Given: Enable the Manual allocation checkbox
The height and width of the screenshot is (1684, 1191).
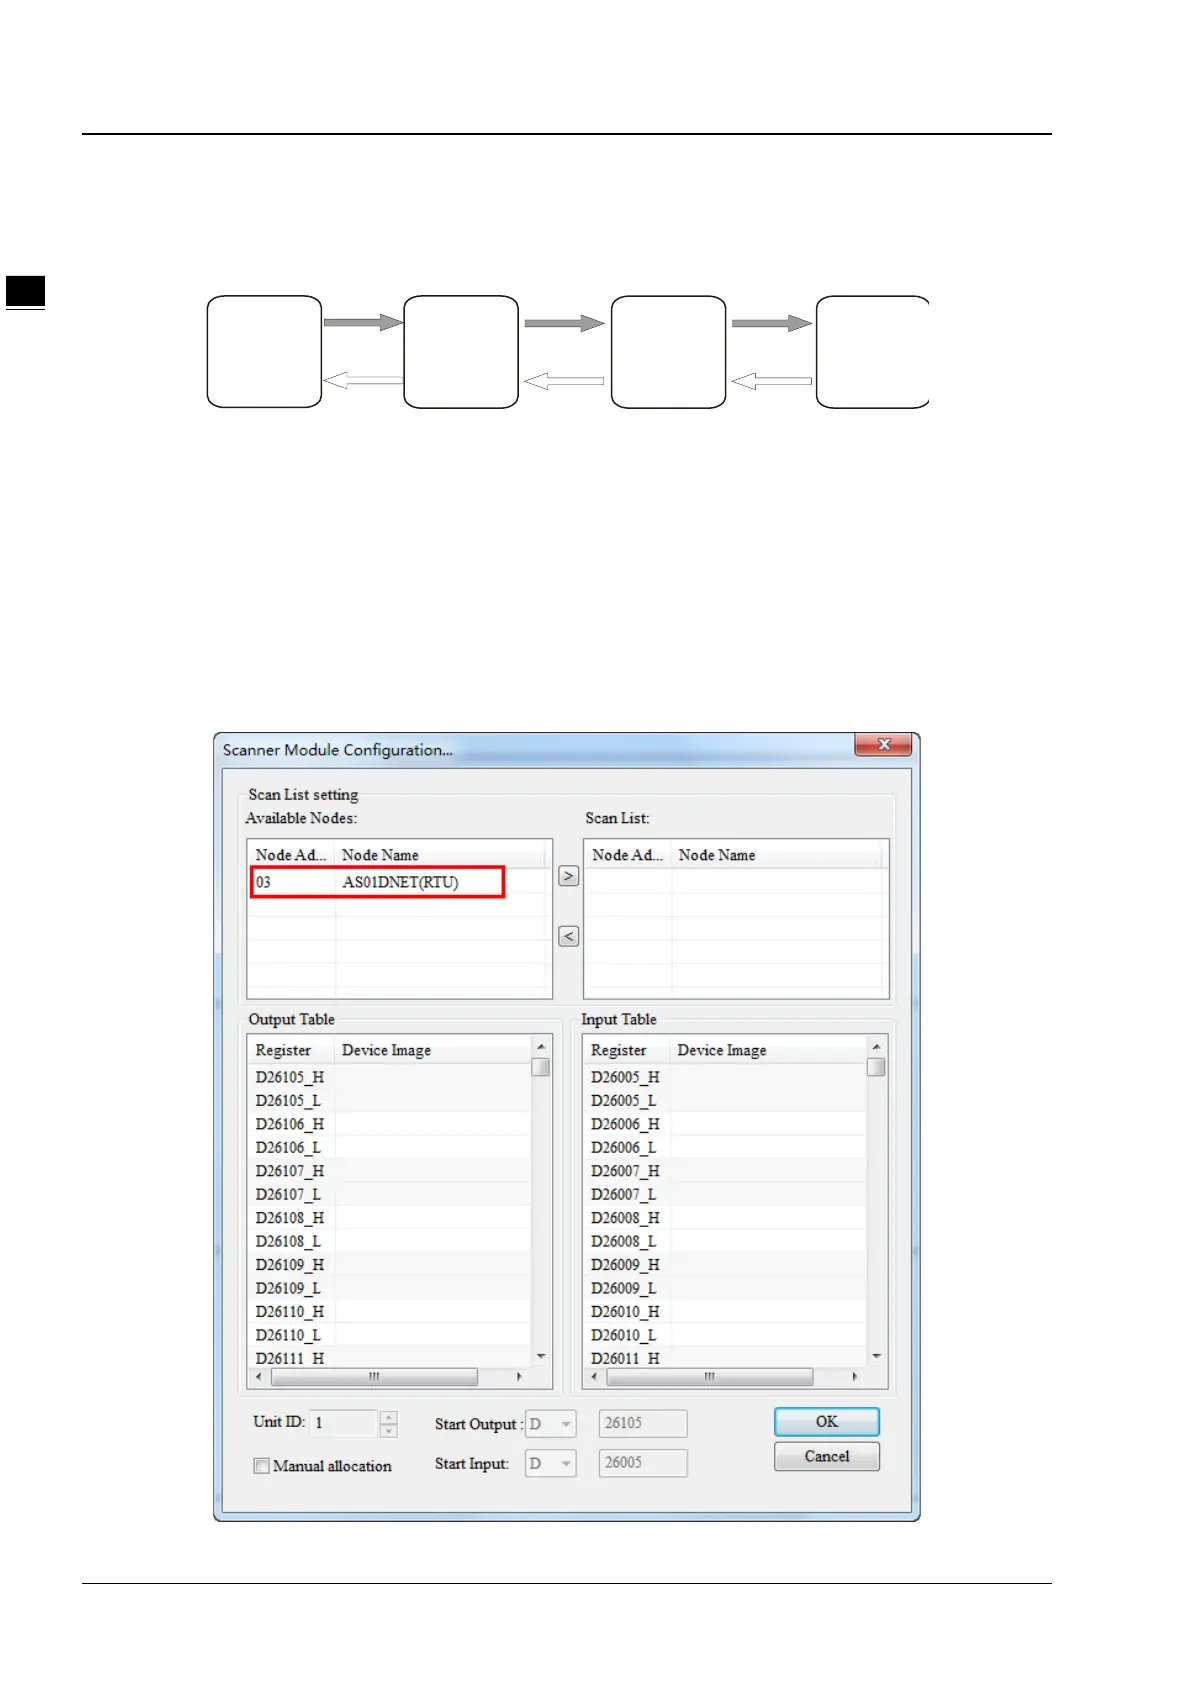Looking at the screenshot, I should pos(262,1466).
